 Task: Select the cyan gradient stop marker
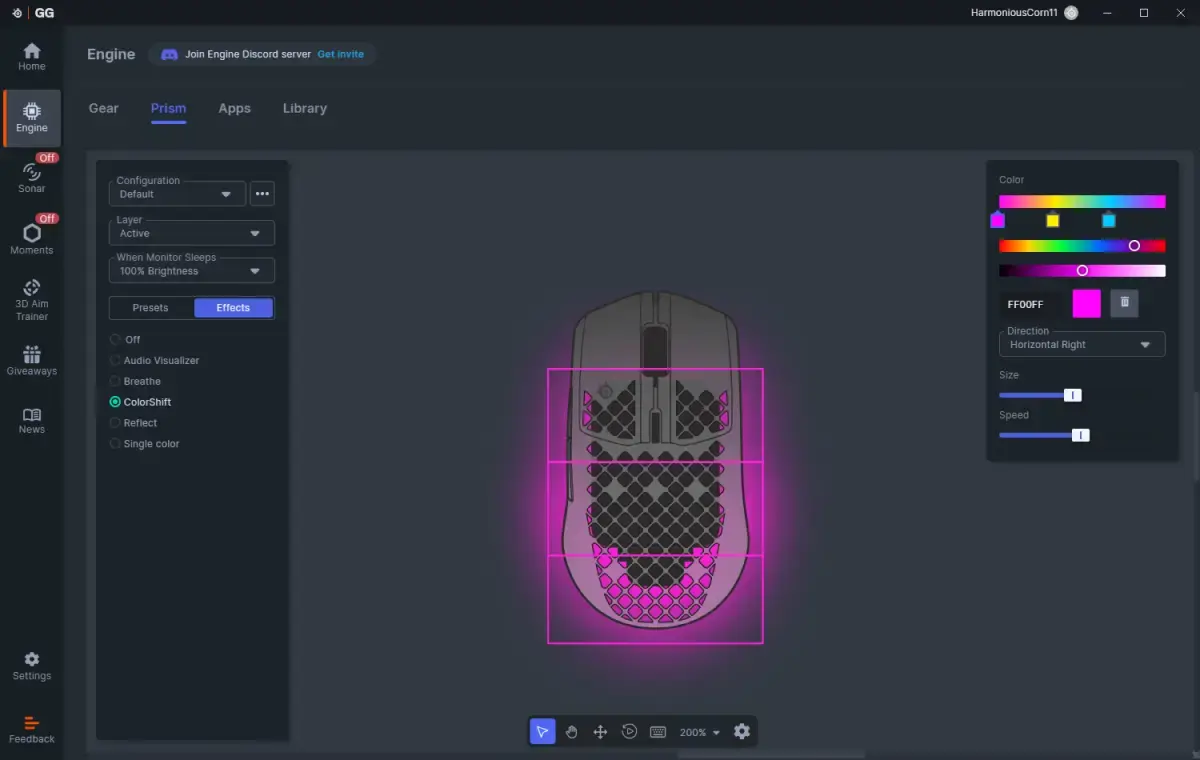[1108, 220]
